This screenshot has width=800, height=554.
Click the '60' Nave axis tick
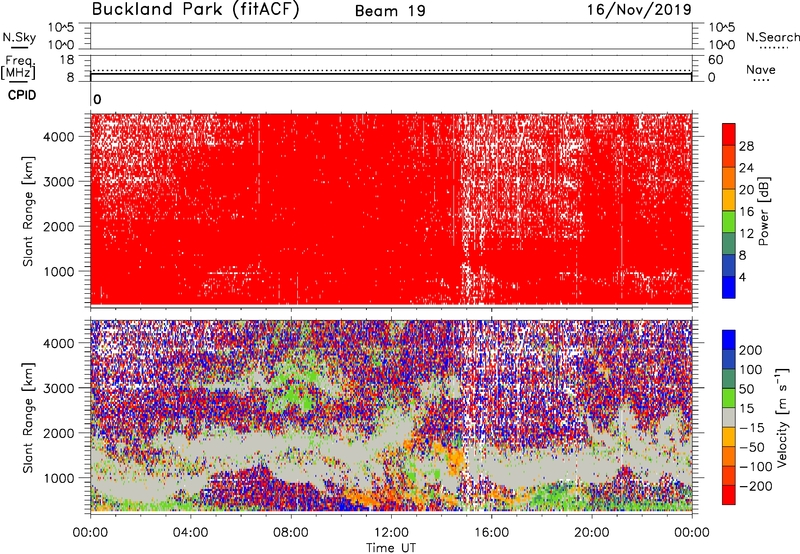715,60
